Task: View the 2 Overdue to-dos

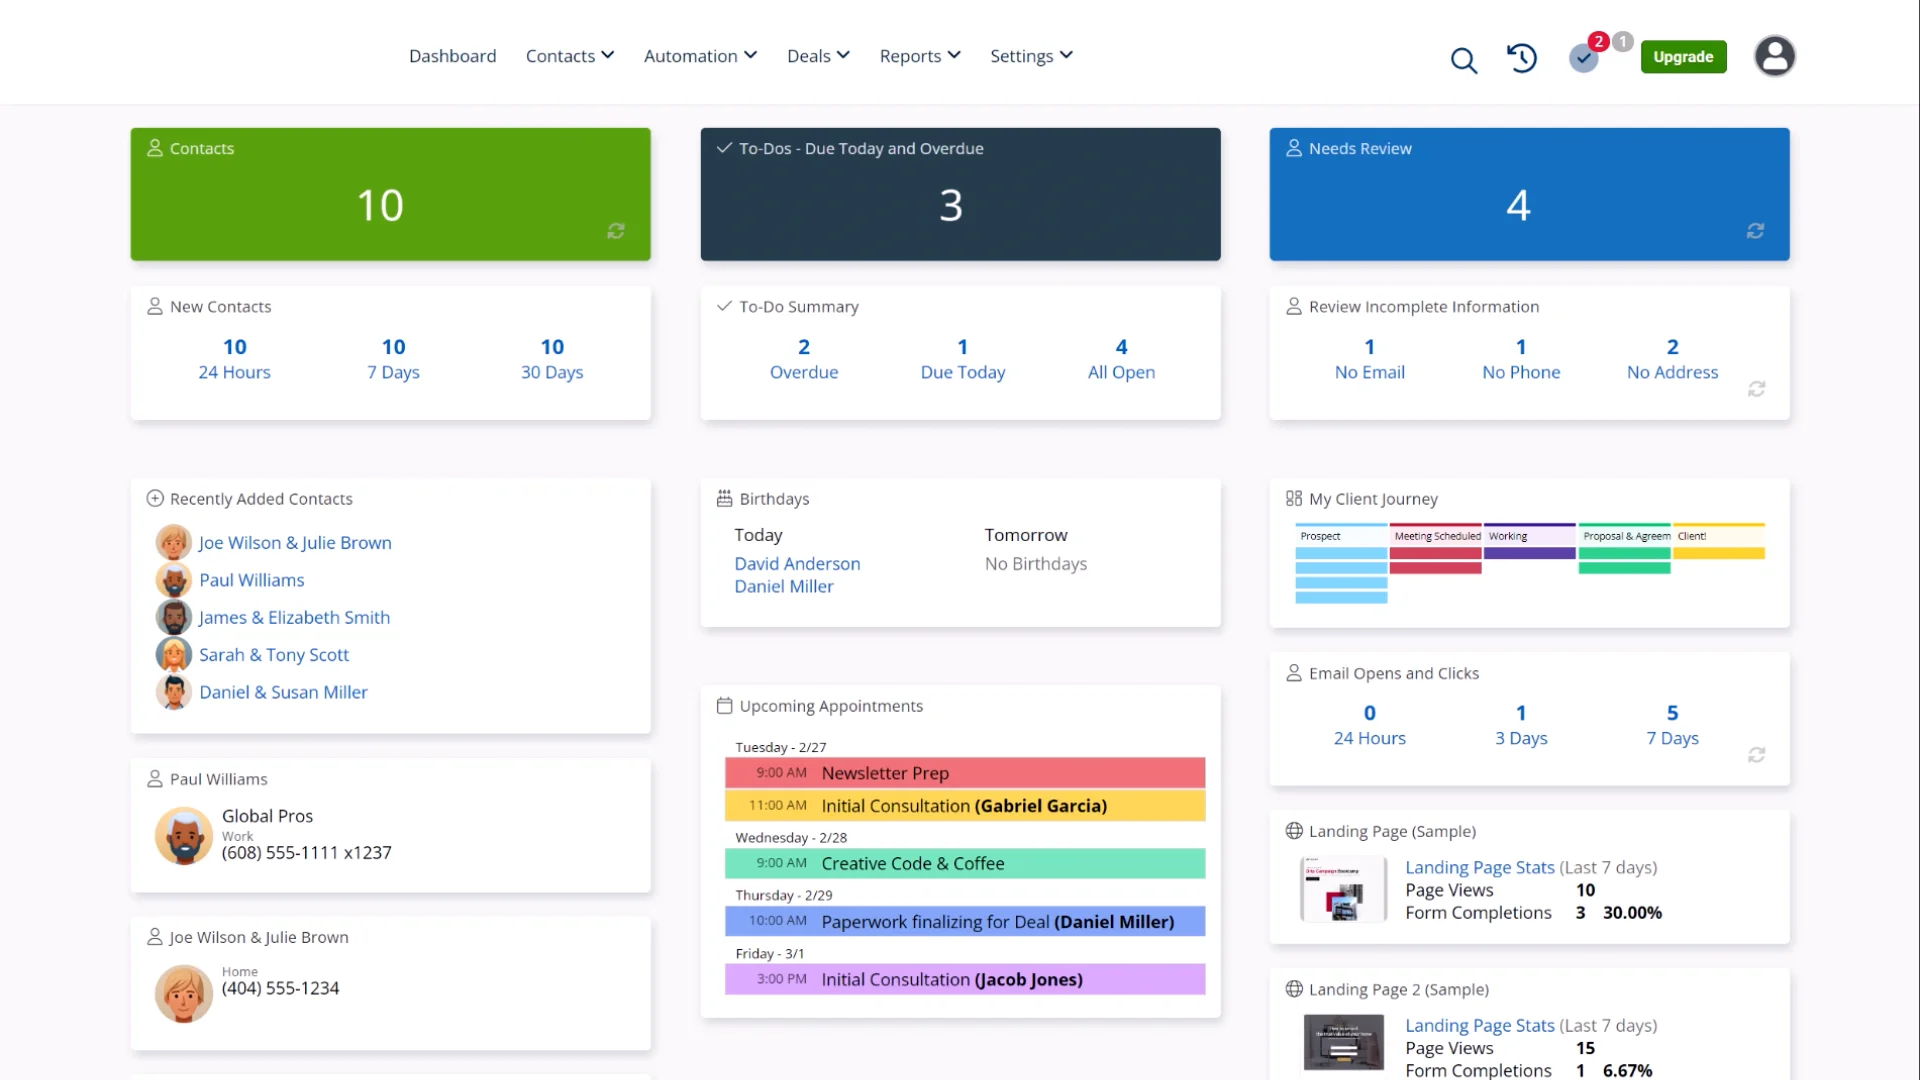Action: (x=804, y=359)
